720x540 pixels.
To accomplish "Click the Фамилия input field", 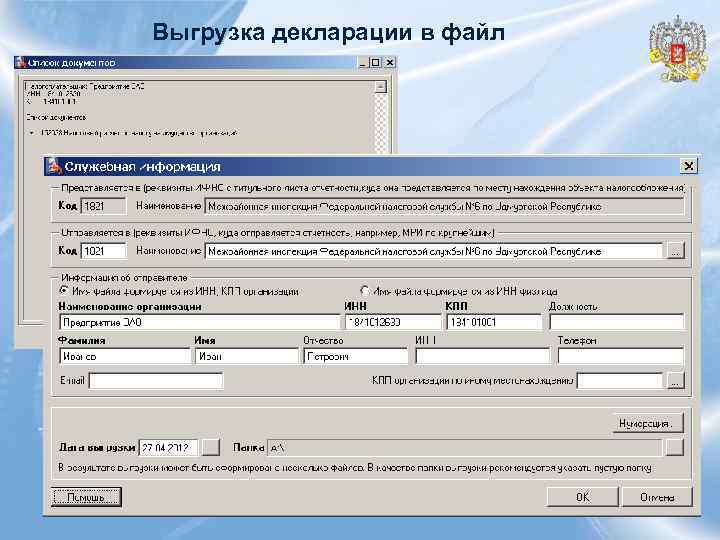I will 124,356.
